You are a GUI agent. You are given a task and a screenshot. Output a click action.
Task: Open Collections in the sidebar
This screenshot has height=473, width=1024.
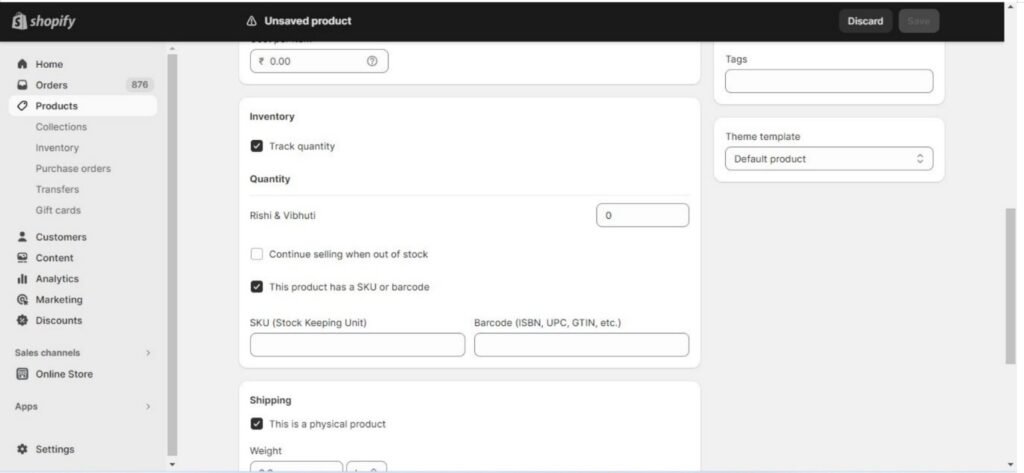[x=61, y=127]
